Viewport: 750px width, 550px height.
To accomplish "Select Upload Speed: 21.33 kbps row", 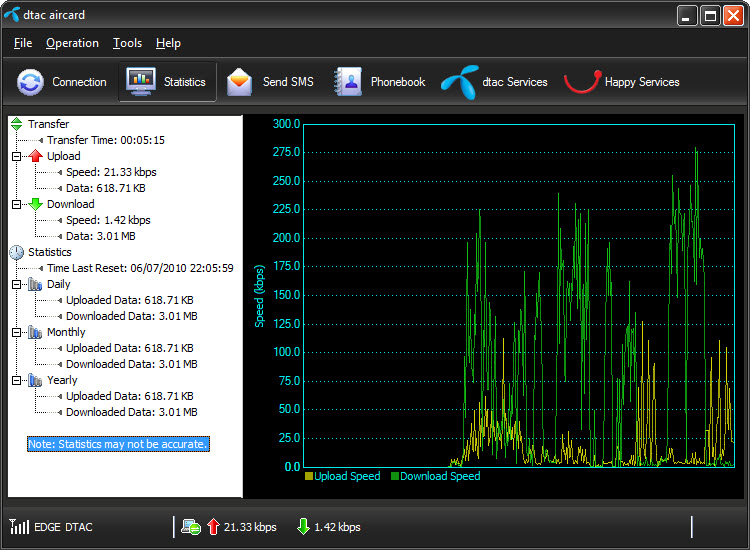I will click(x=111, y=172).
